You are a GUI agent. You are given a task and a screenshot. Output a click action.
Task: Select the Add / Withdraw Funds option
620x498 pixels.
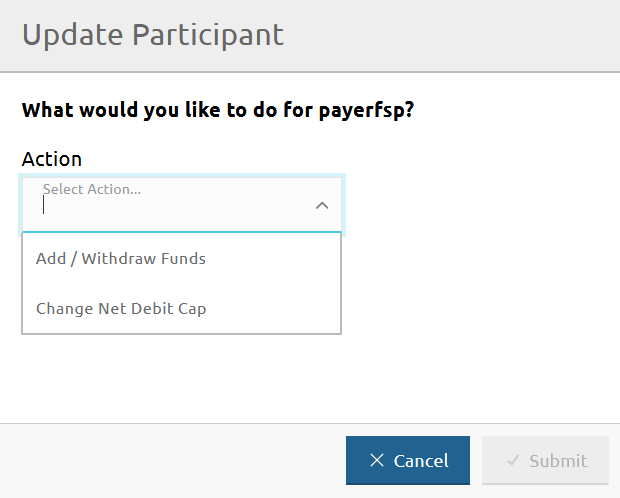coord(121,258)
